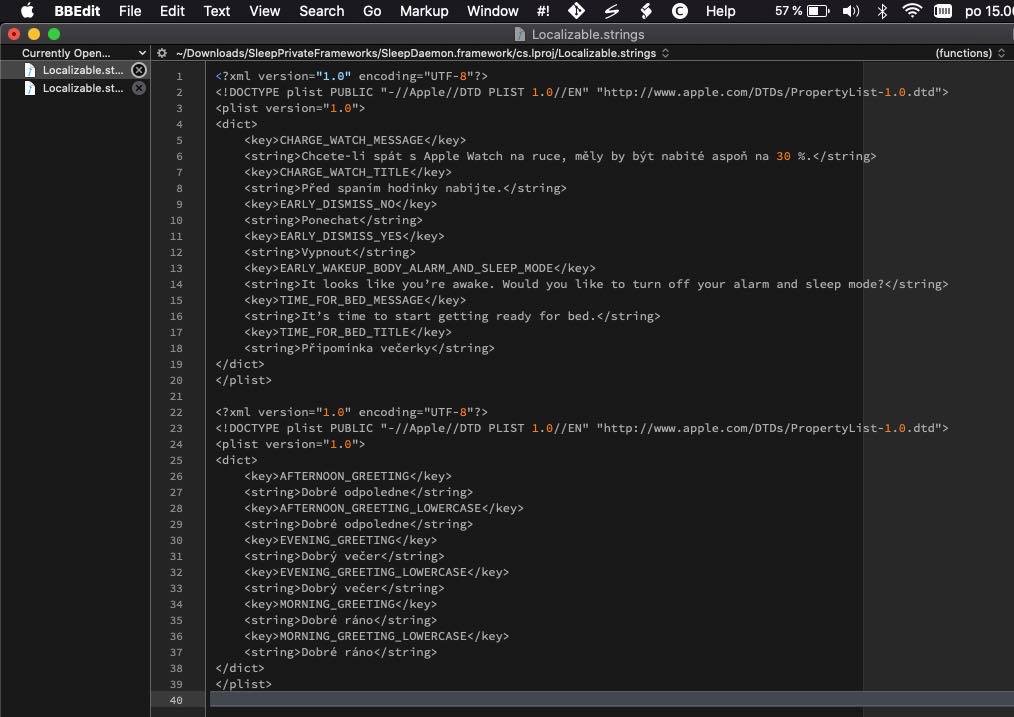Open the Markup menu
The width and height of the screenshot is (1014, 717).
click(424, 11)
